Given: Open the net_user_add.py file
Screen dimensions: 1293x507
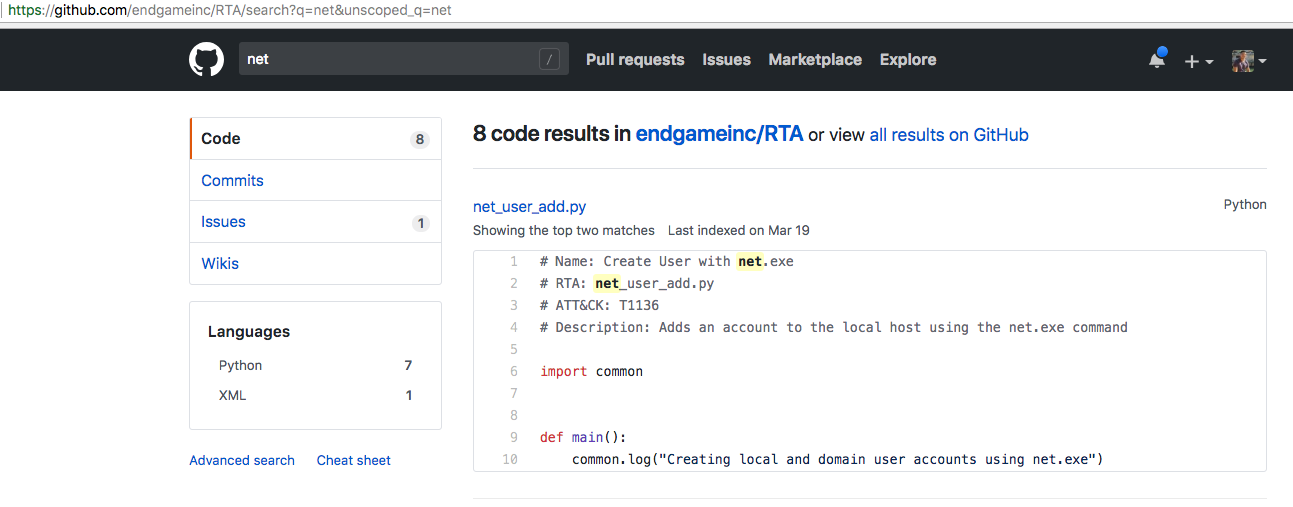Looking at the screenshot, I should [529, 207].
